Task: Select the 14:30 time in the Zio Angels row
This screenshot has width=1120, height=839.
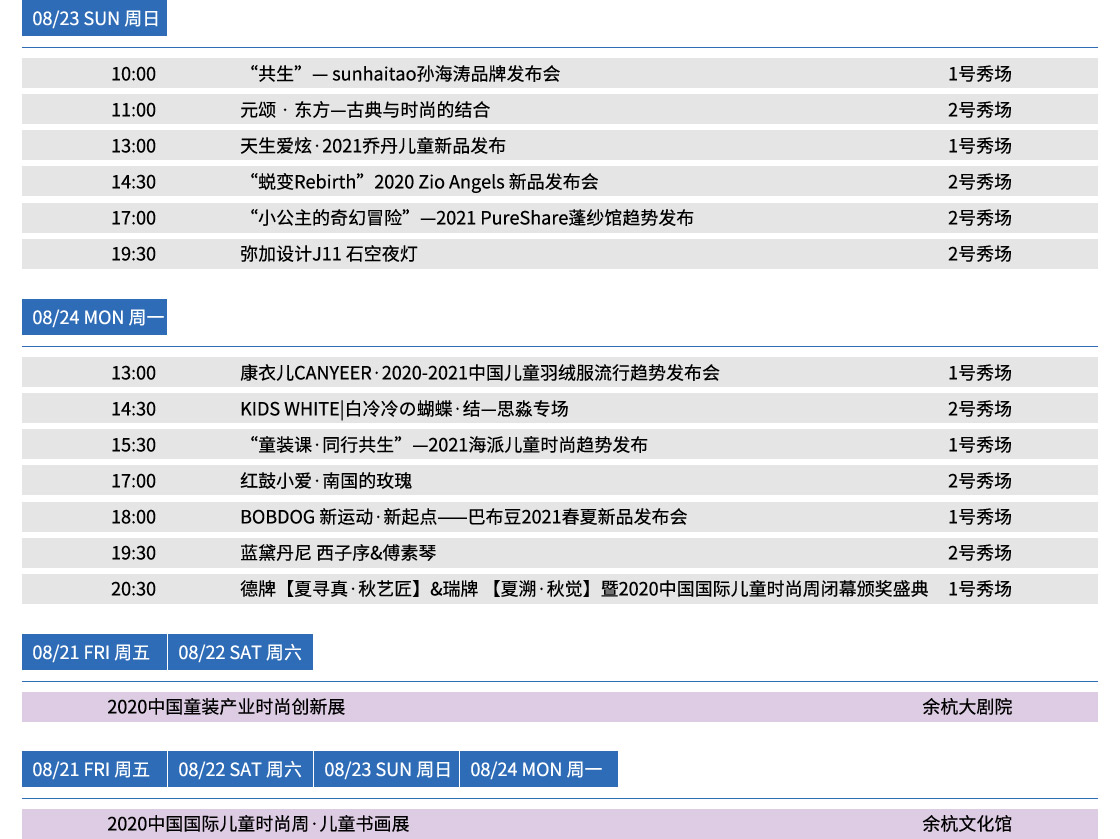Action: tap(134, 182)
